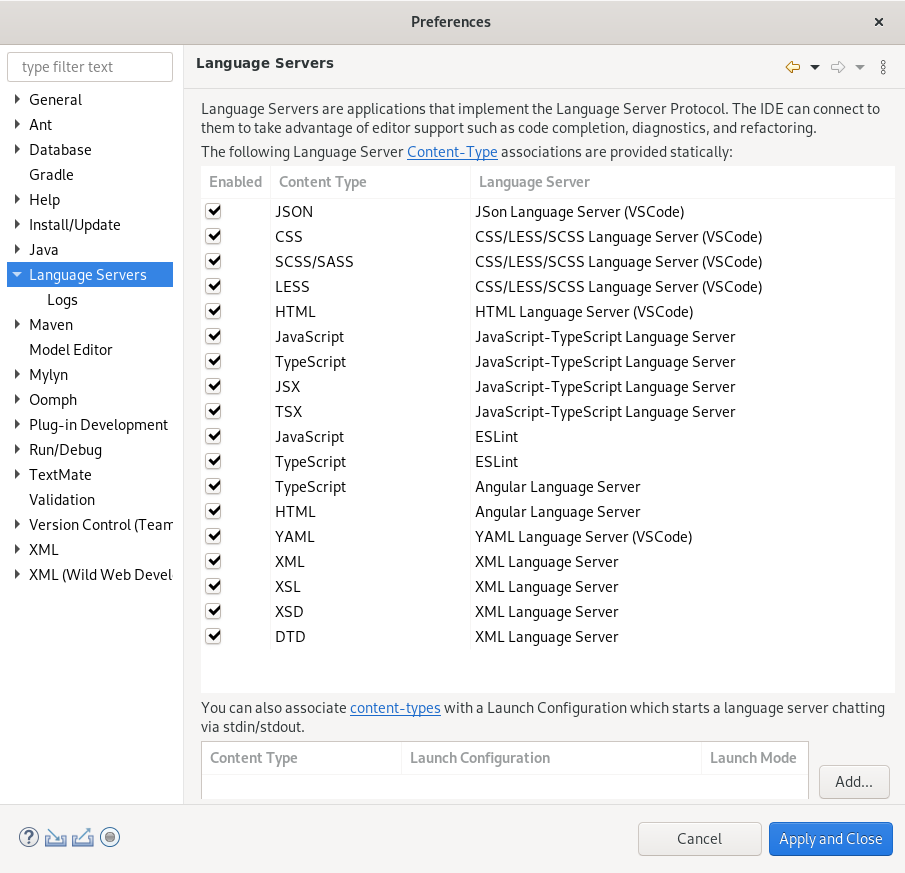905x873 pixels.
Task: Collapse the Language Servers tree node
Action: 18,275
